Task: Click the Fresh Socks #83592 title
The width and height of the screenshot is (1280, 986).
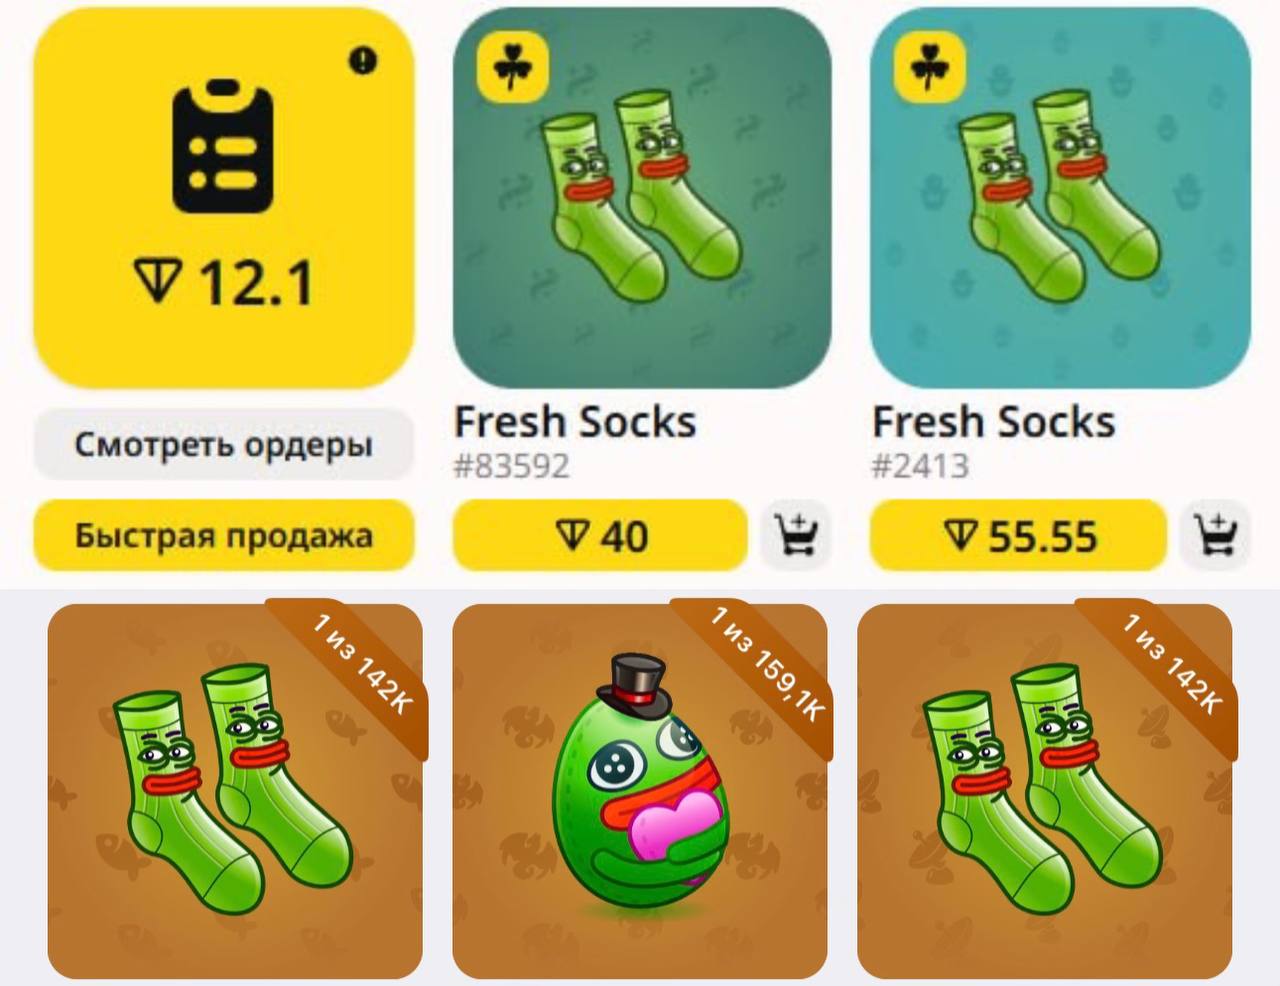Action: pos(575,422)
